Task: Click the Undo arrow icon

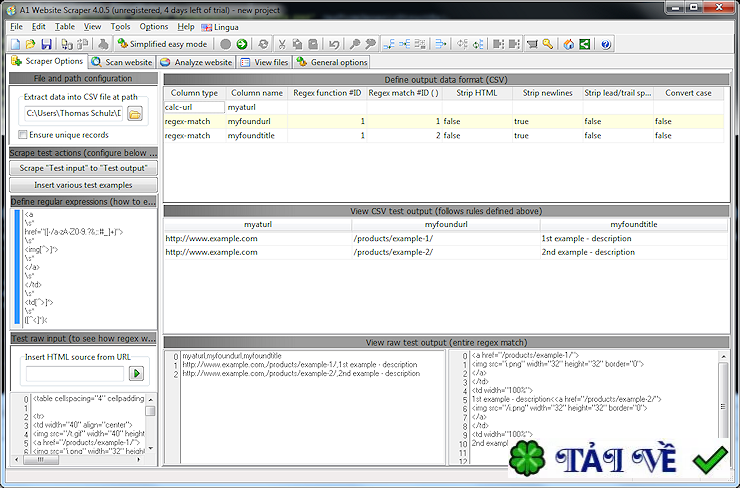Action: click(x=334, y=44)
